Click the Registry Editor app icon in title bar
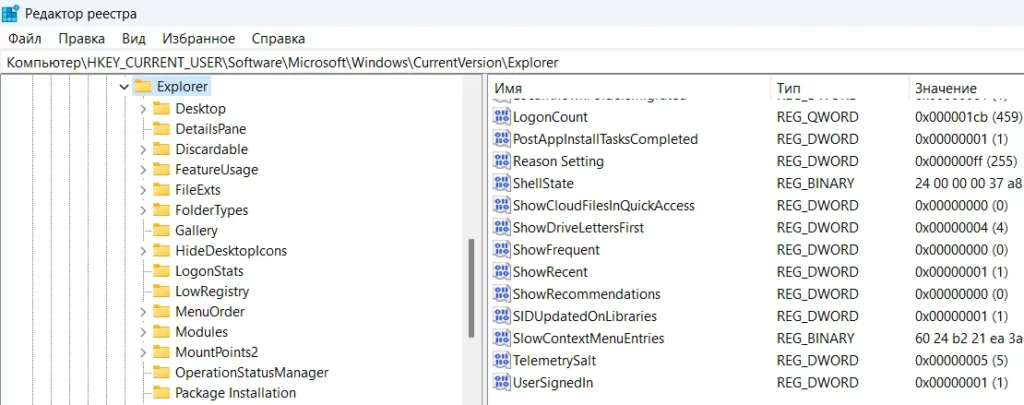The height and width of the screenshot is (405, 1024). 10,13
